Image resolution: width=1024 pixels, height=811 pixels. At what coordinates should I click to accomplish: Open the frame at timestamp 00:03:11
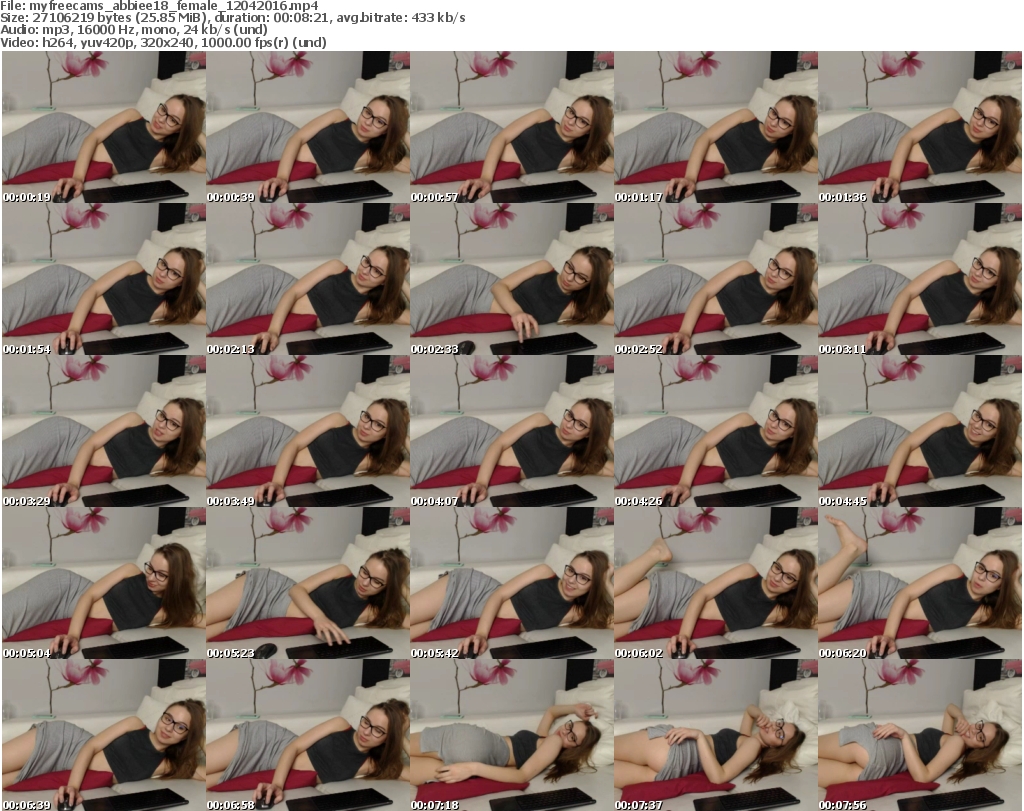tap(920, 279)
